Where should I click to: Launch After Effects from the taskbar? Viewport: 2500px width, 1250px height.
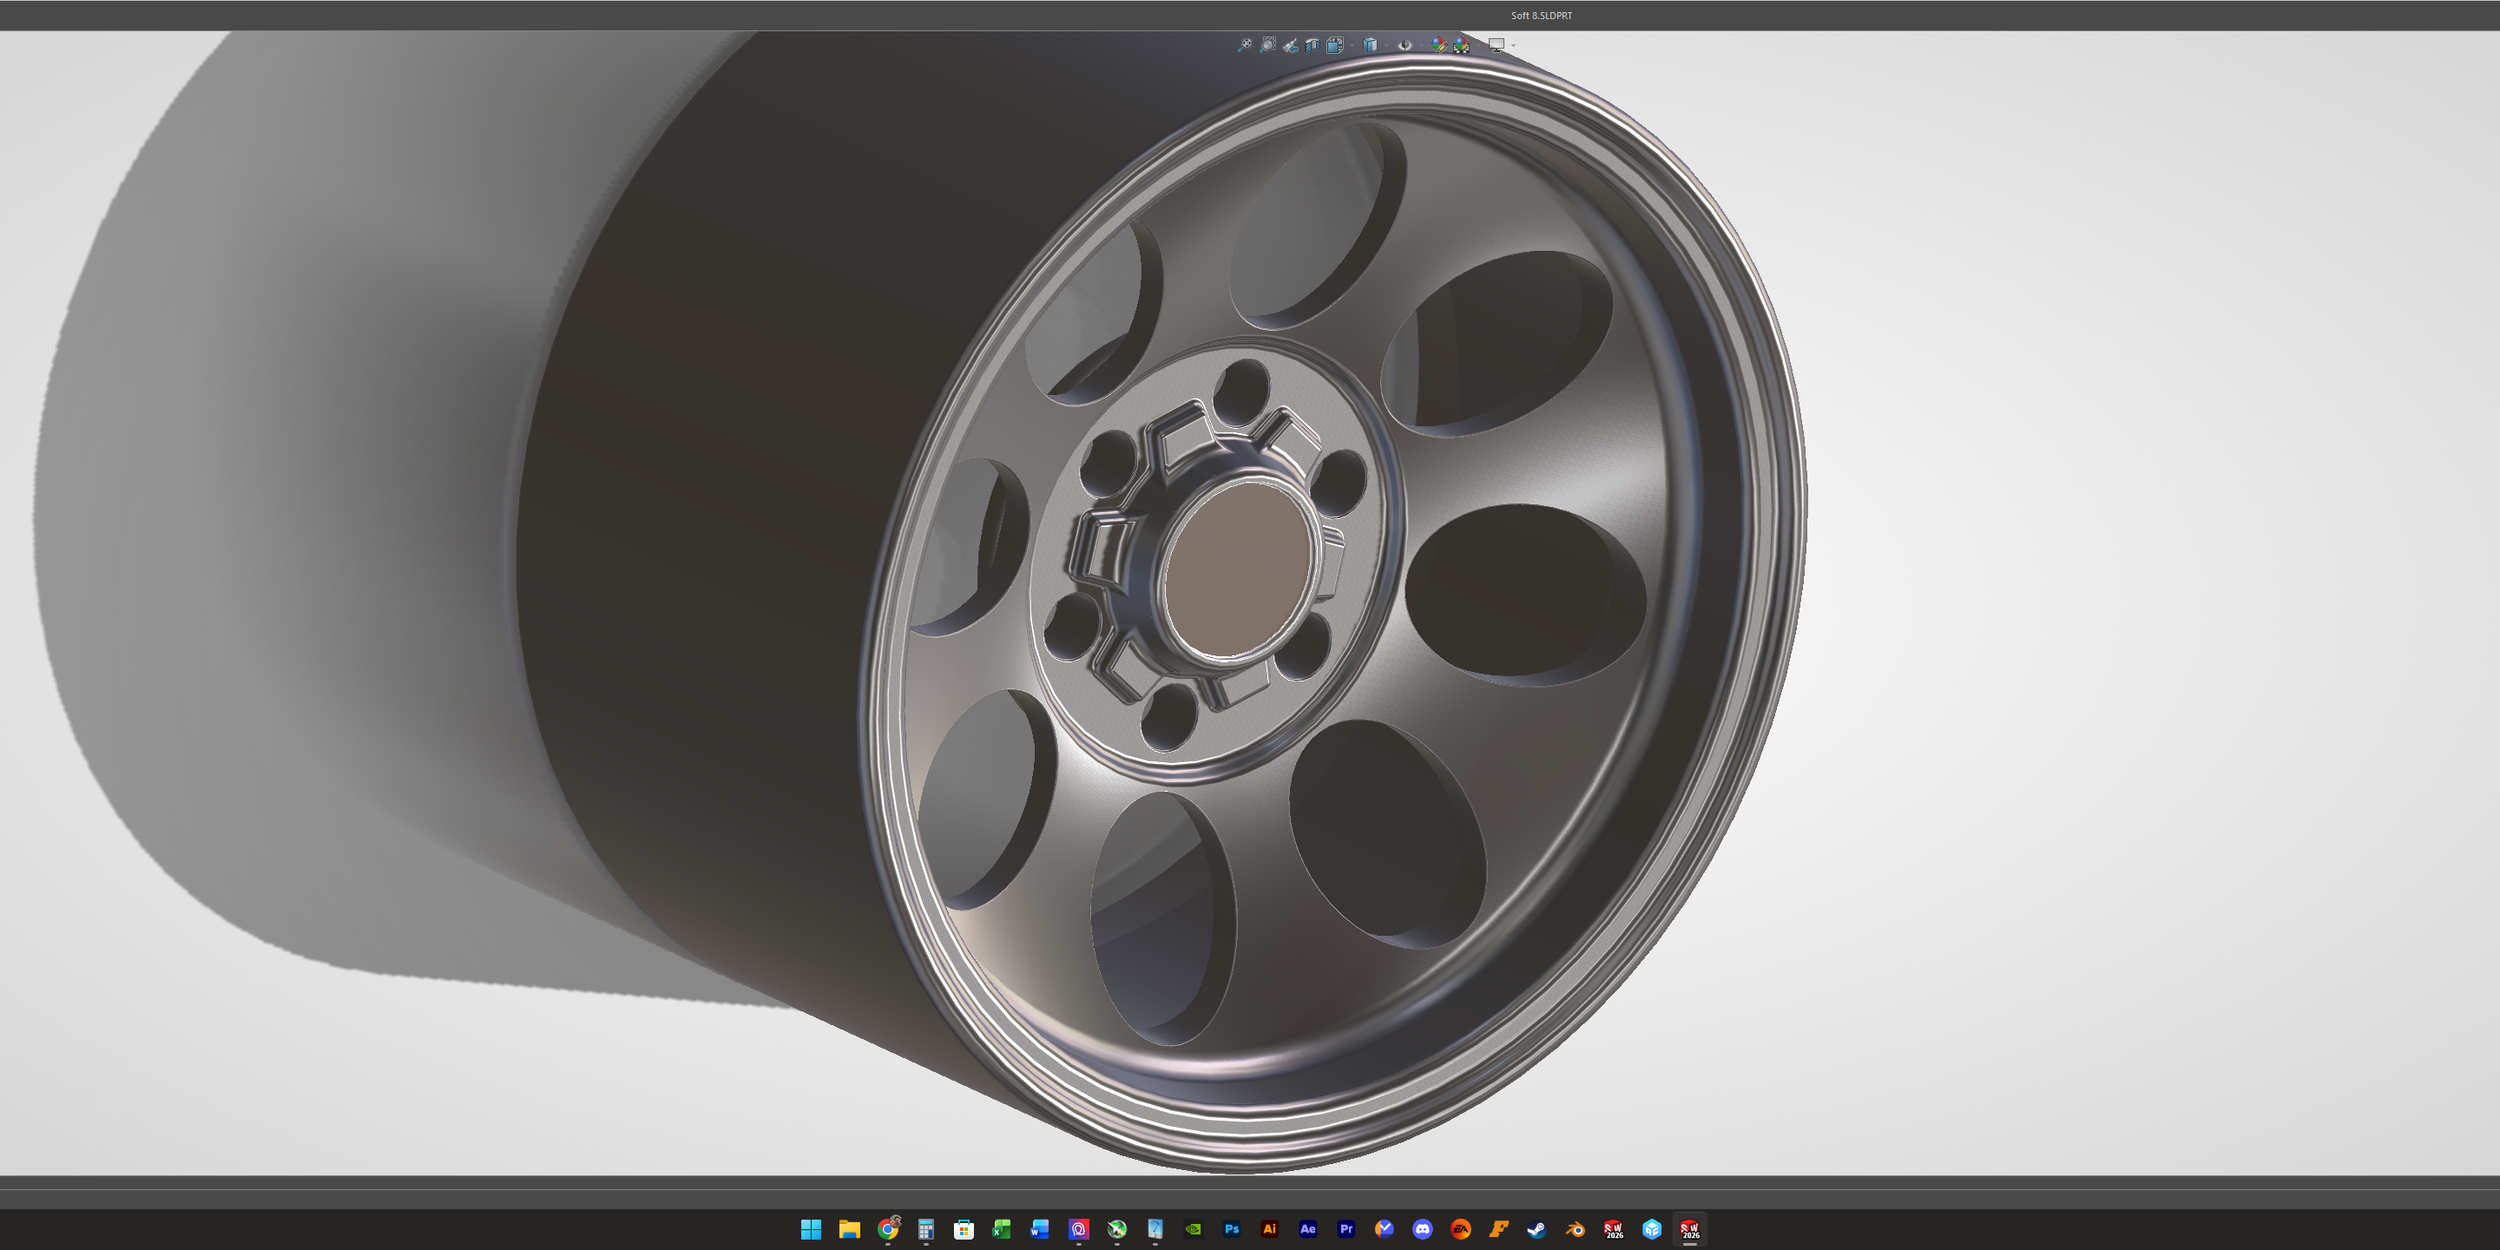[1308, 1229]
